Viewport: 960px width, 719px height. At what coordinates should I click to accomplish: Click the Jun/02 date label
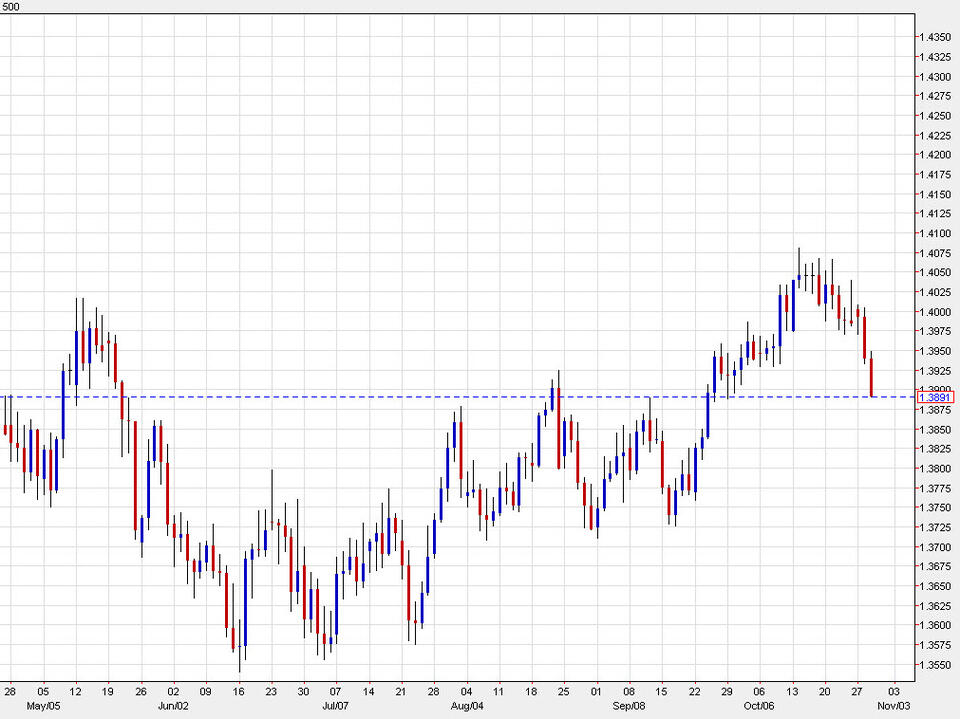(x=173, y=704)
